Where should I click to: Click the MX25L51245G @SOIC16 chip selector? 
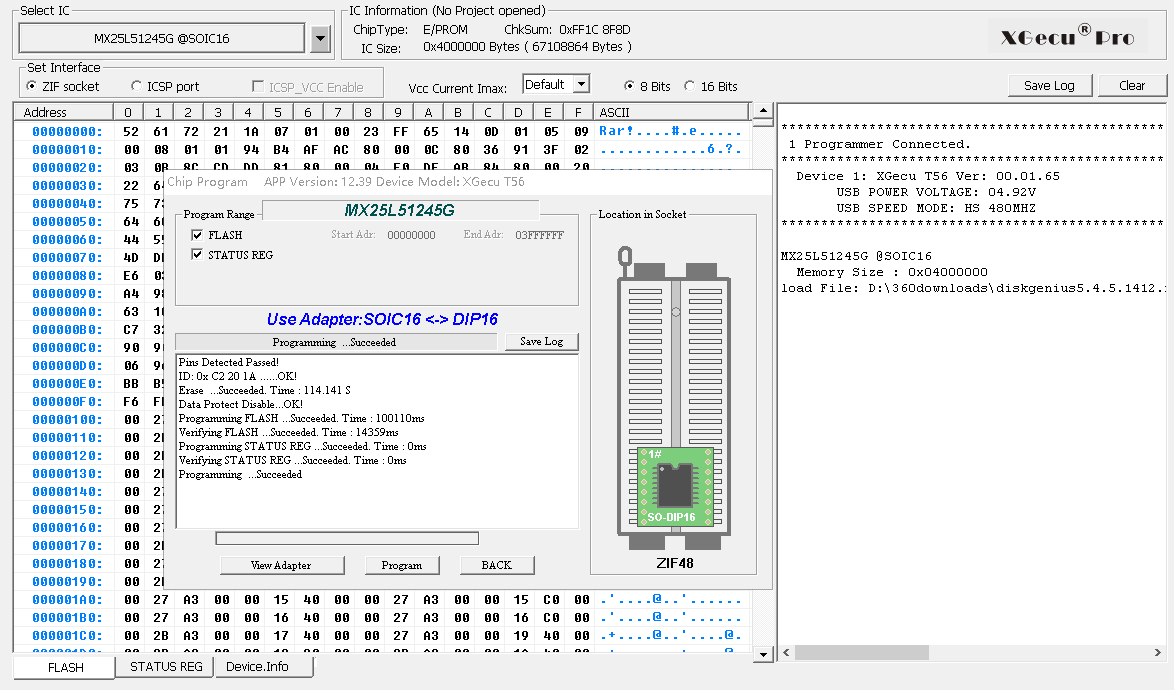pyautogui.click(x=162, y=39)
